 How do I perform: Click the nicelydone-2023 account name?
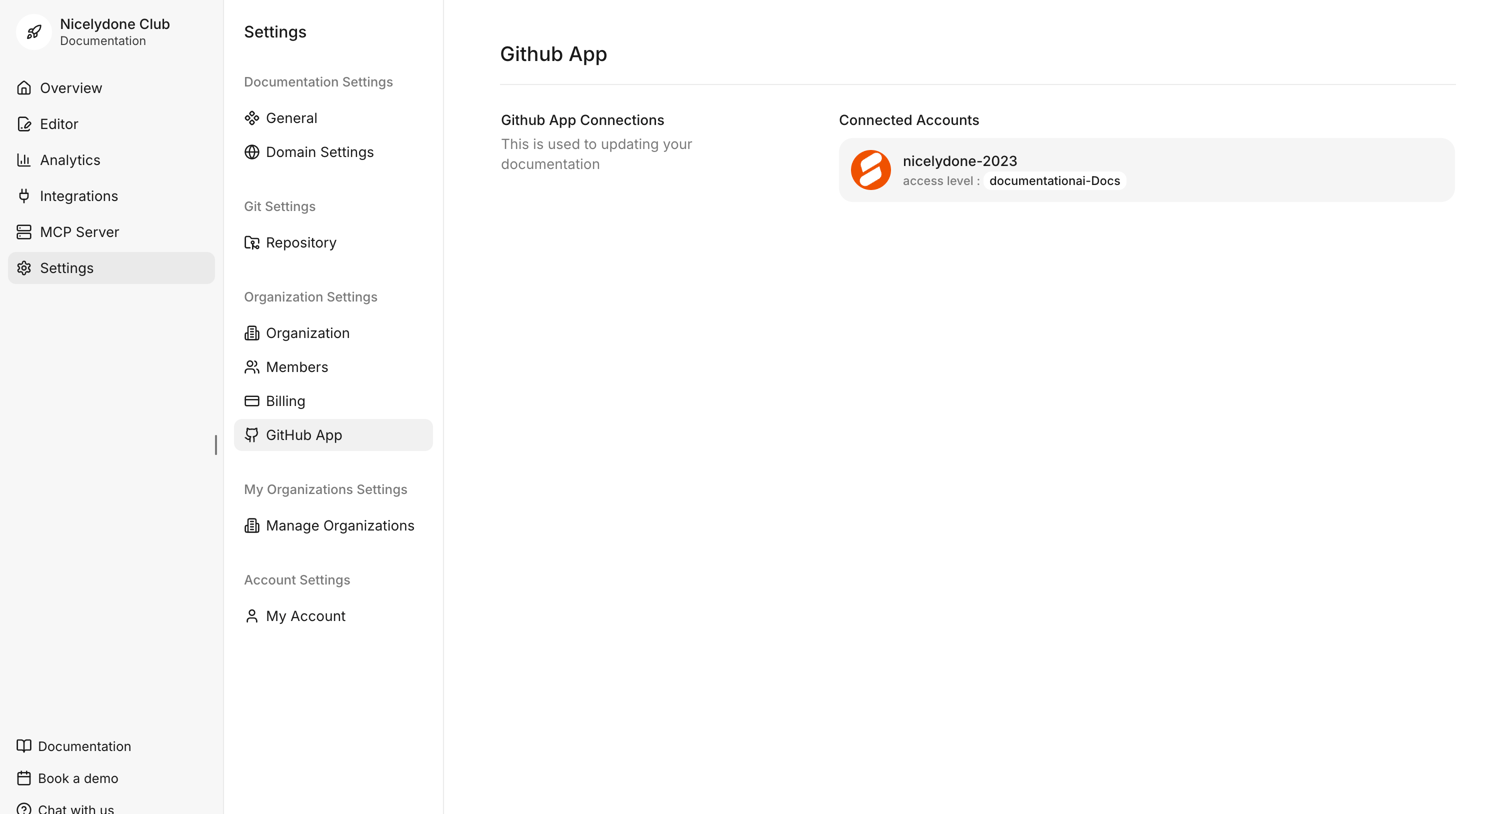click(x=960, y=161)
